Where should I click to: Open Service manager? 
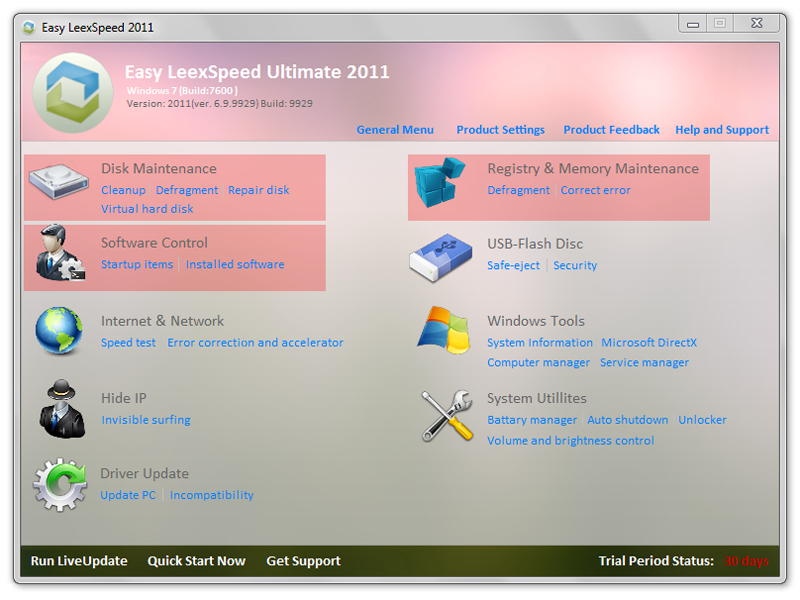point(644,362)
